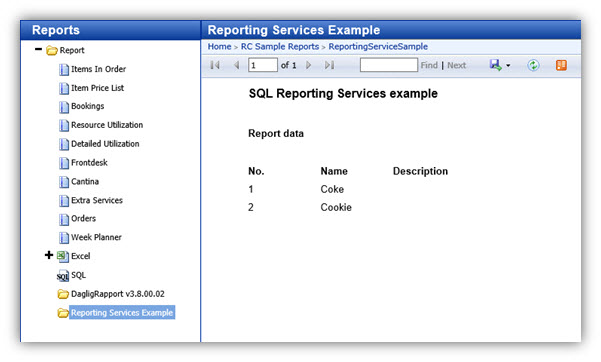This screenshot has width=601, height=362.
Task: Click the Cantina report document icon
Action: click(64, 182)
